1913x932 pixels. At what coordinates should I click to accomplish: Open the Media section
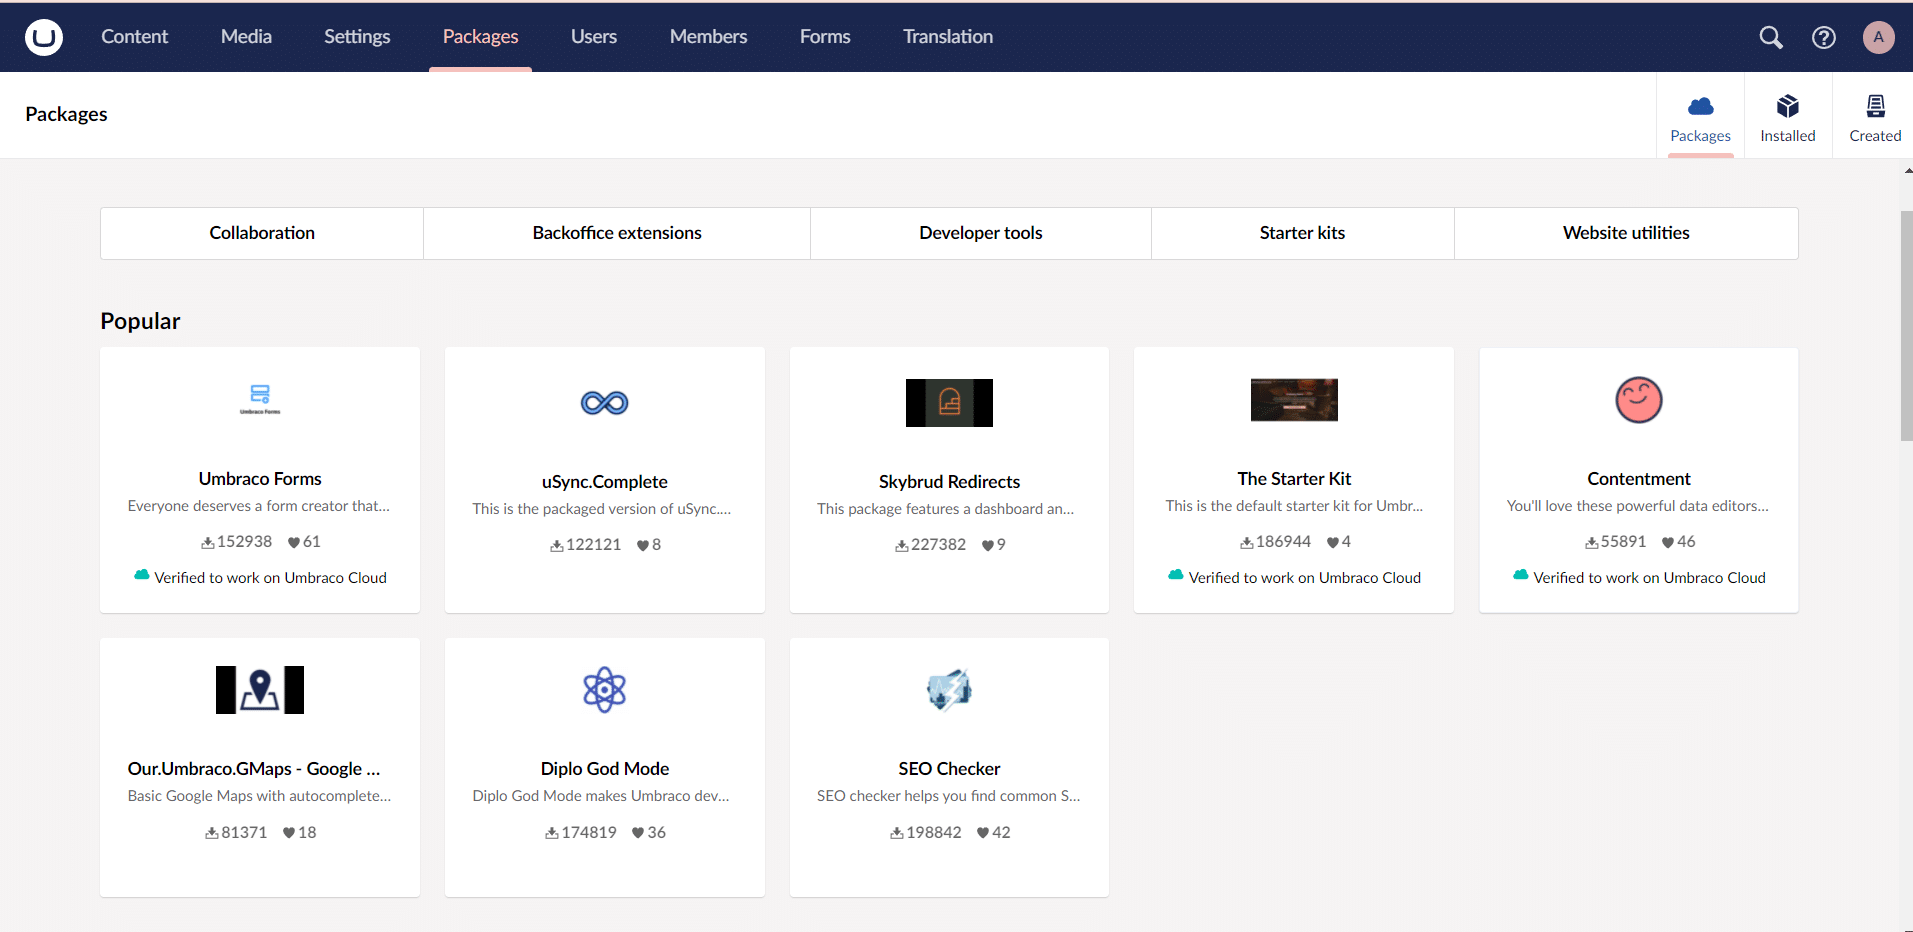pos(246,37)
